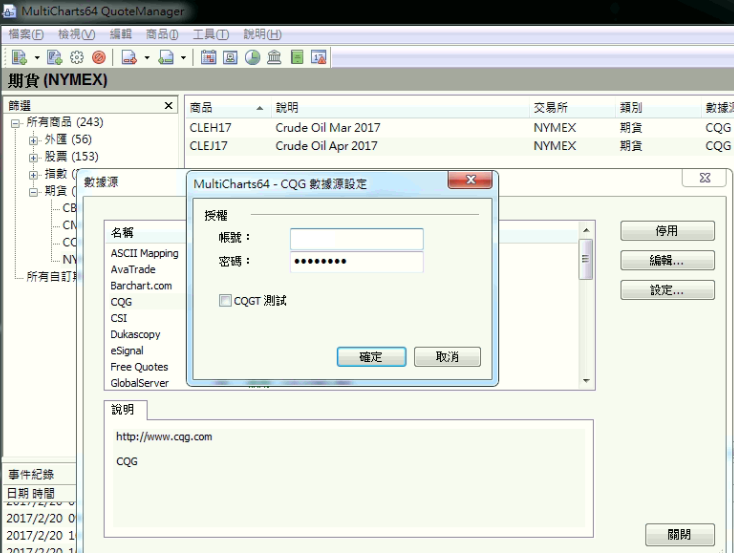Click the export data toolbar icon
This screenshot has width=734, height=553.
coord(129,58)
